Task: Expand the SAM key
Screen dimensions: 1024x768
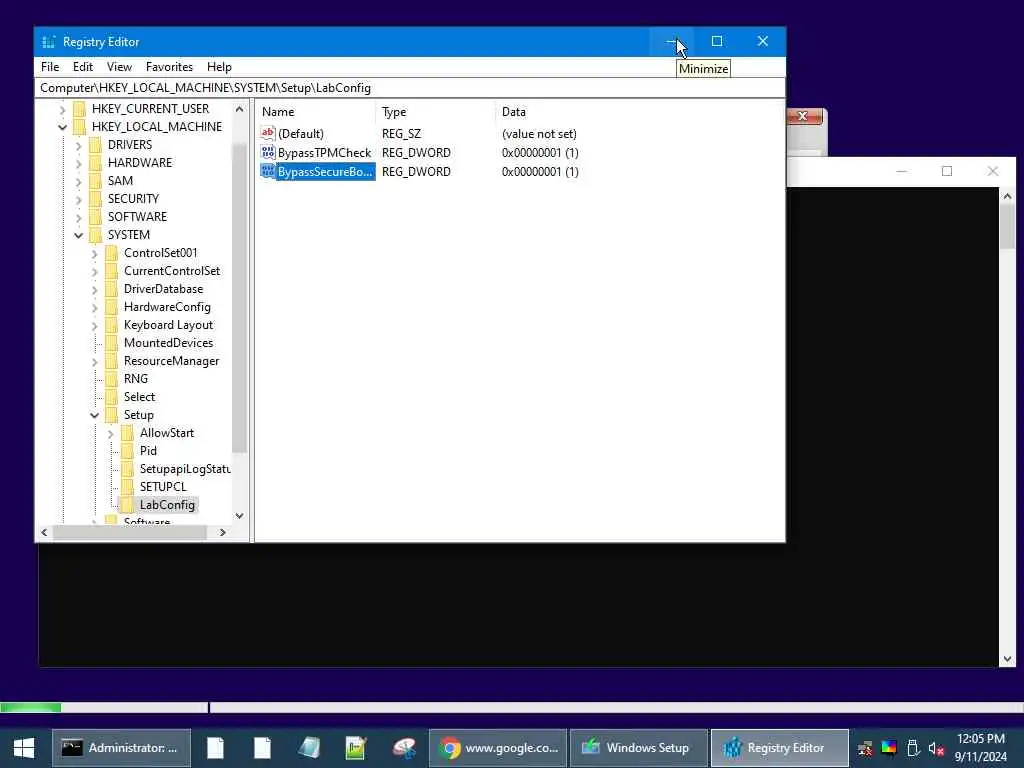Action: click(x=78, y=181)
